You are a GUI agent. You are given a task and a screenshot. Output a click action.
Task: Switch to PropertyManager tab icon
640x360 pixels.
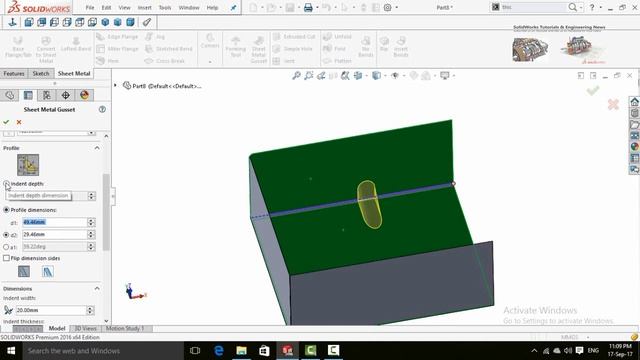click(x=28, y=95)
